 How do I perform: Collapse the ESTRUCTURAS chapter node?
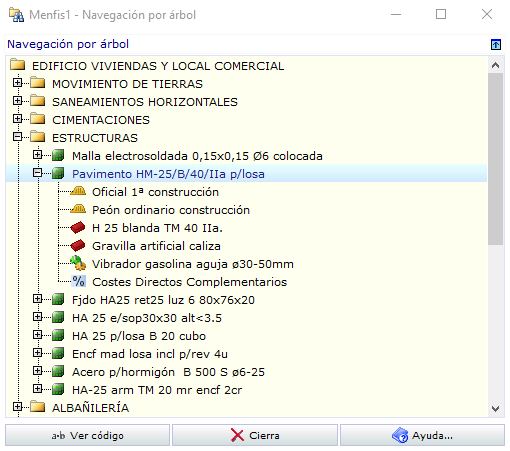point(17,137)
